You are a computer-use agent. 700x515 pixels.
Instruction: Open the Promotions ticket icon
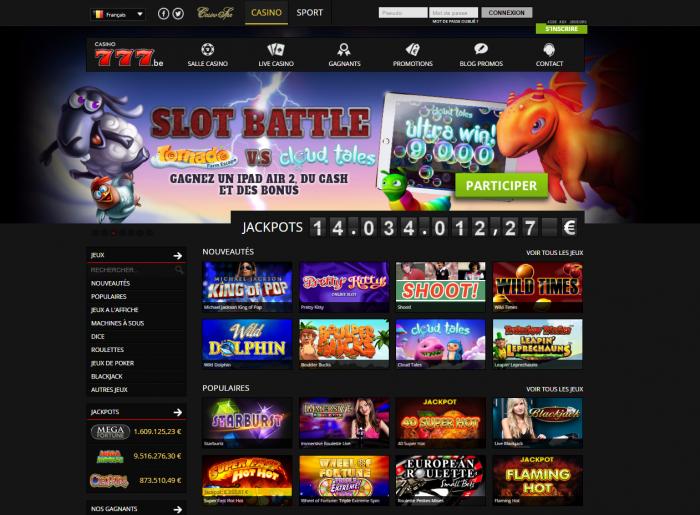(412, 49)
